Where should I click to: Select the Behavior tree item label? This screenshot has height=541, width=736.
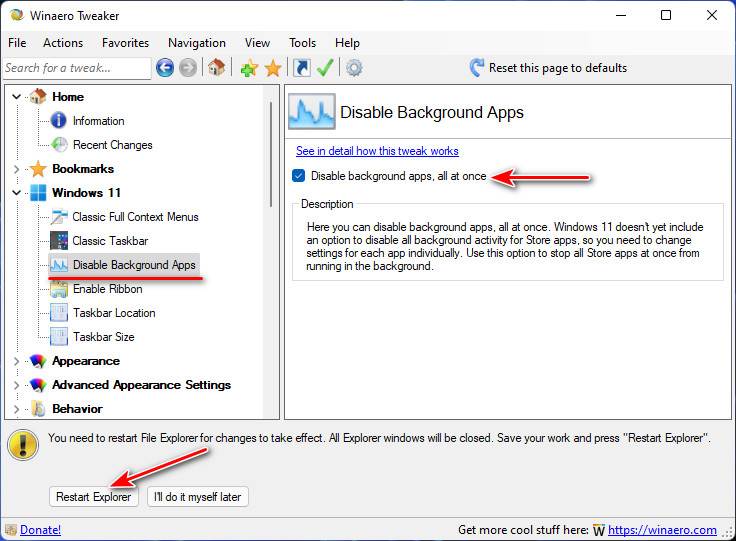point(77,409)
